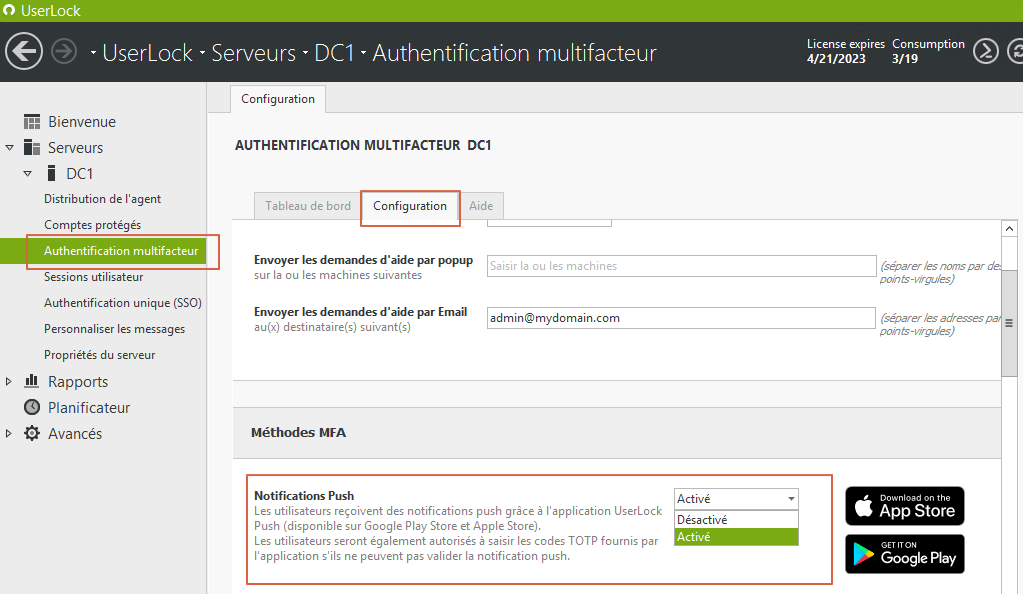The width and height of the screenshot is (1023, 594).
Task: Open Authentification multifacteur in sidebar
Action: 121,251
